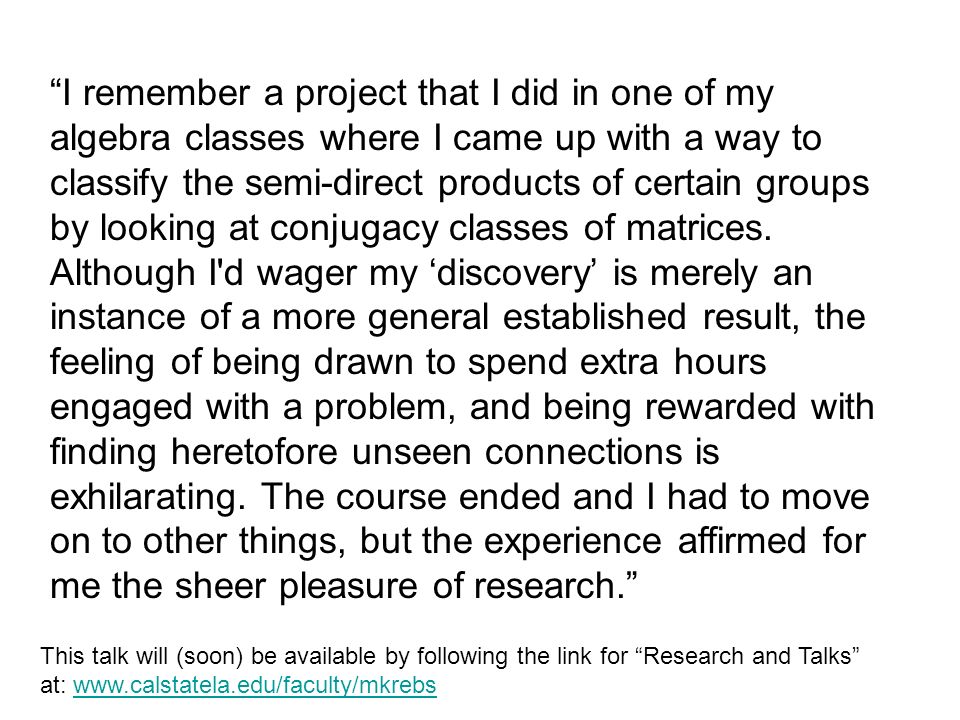Click the phrase 'algebra classes' in the quote

pos(177,140)
